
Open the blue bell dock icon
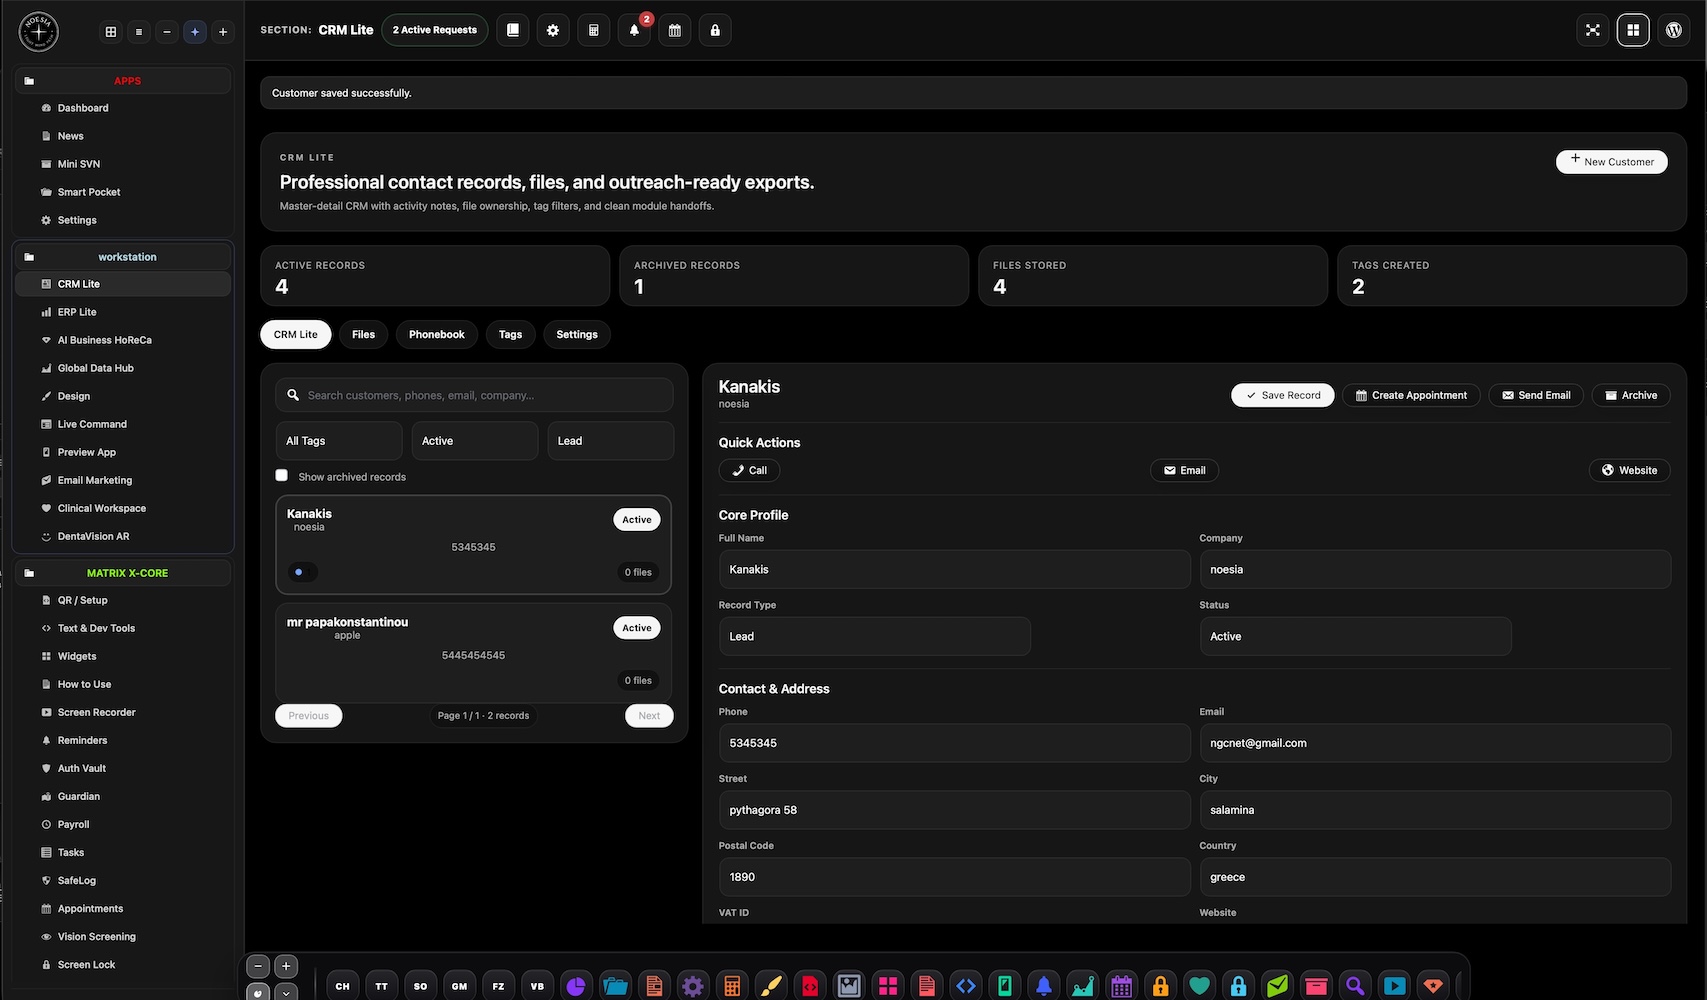1044,986
